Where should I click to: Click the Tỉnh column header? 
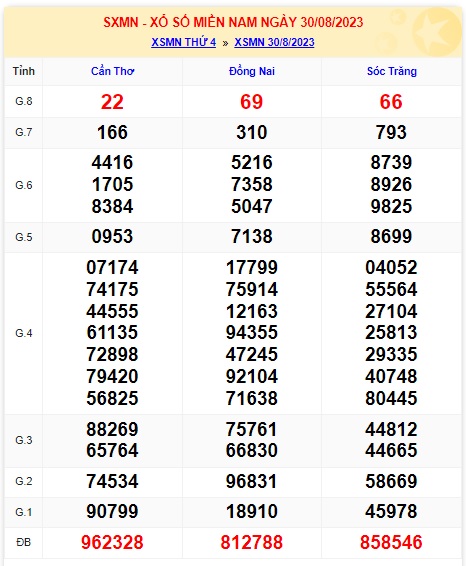[24, 71]
